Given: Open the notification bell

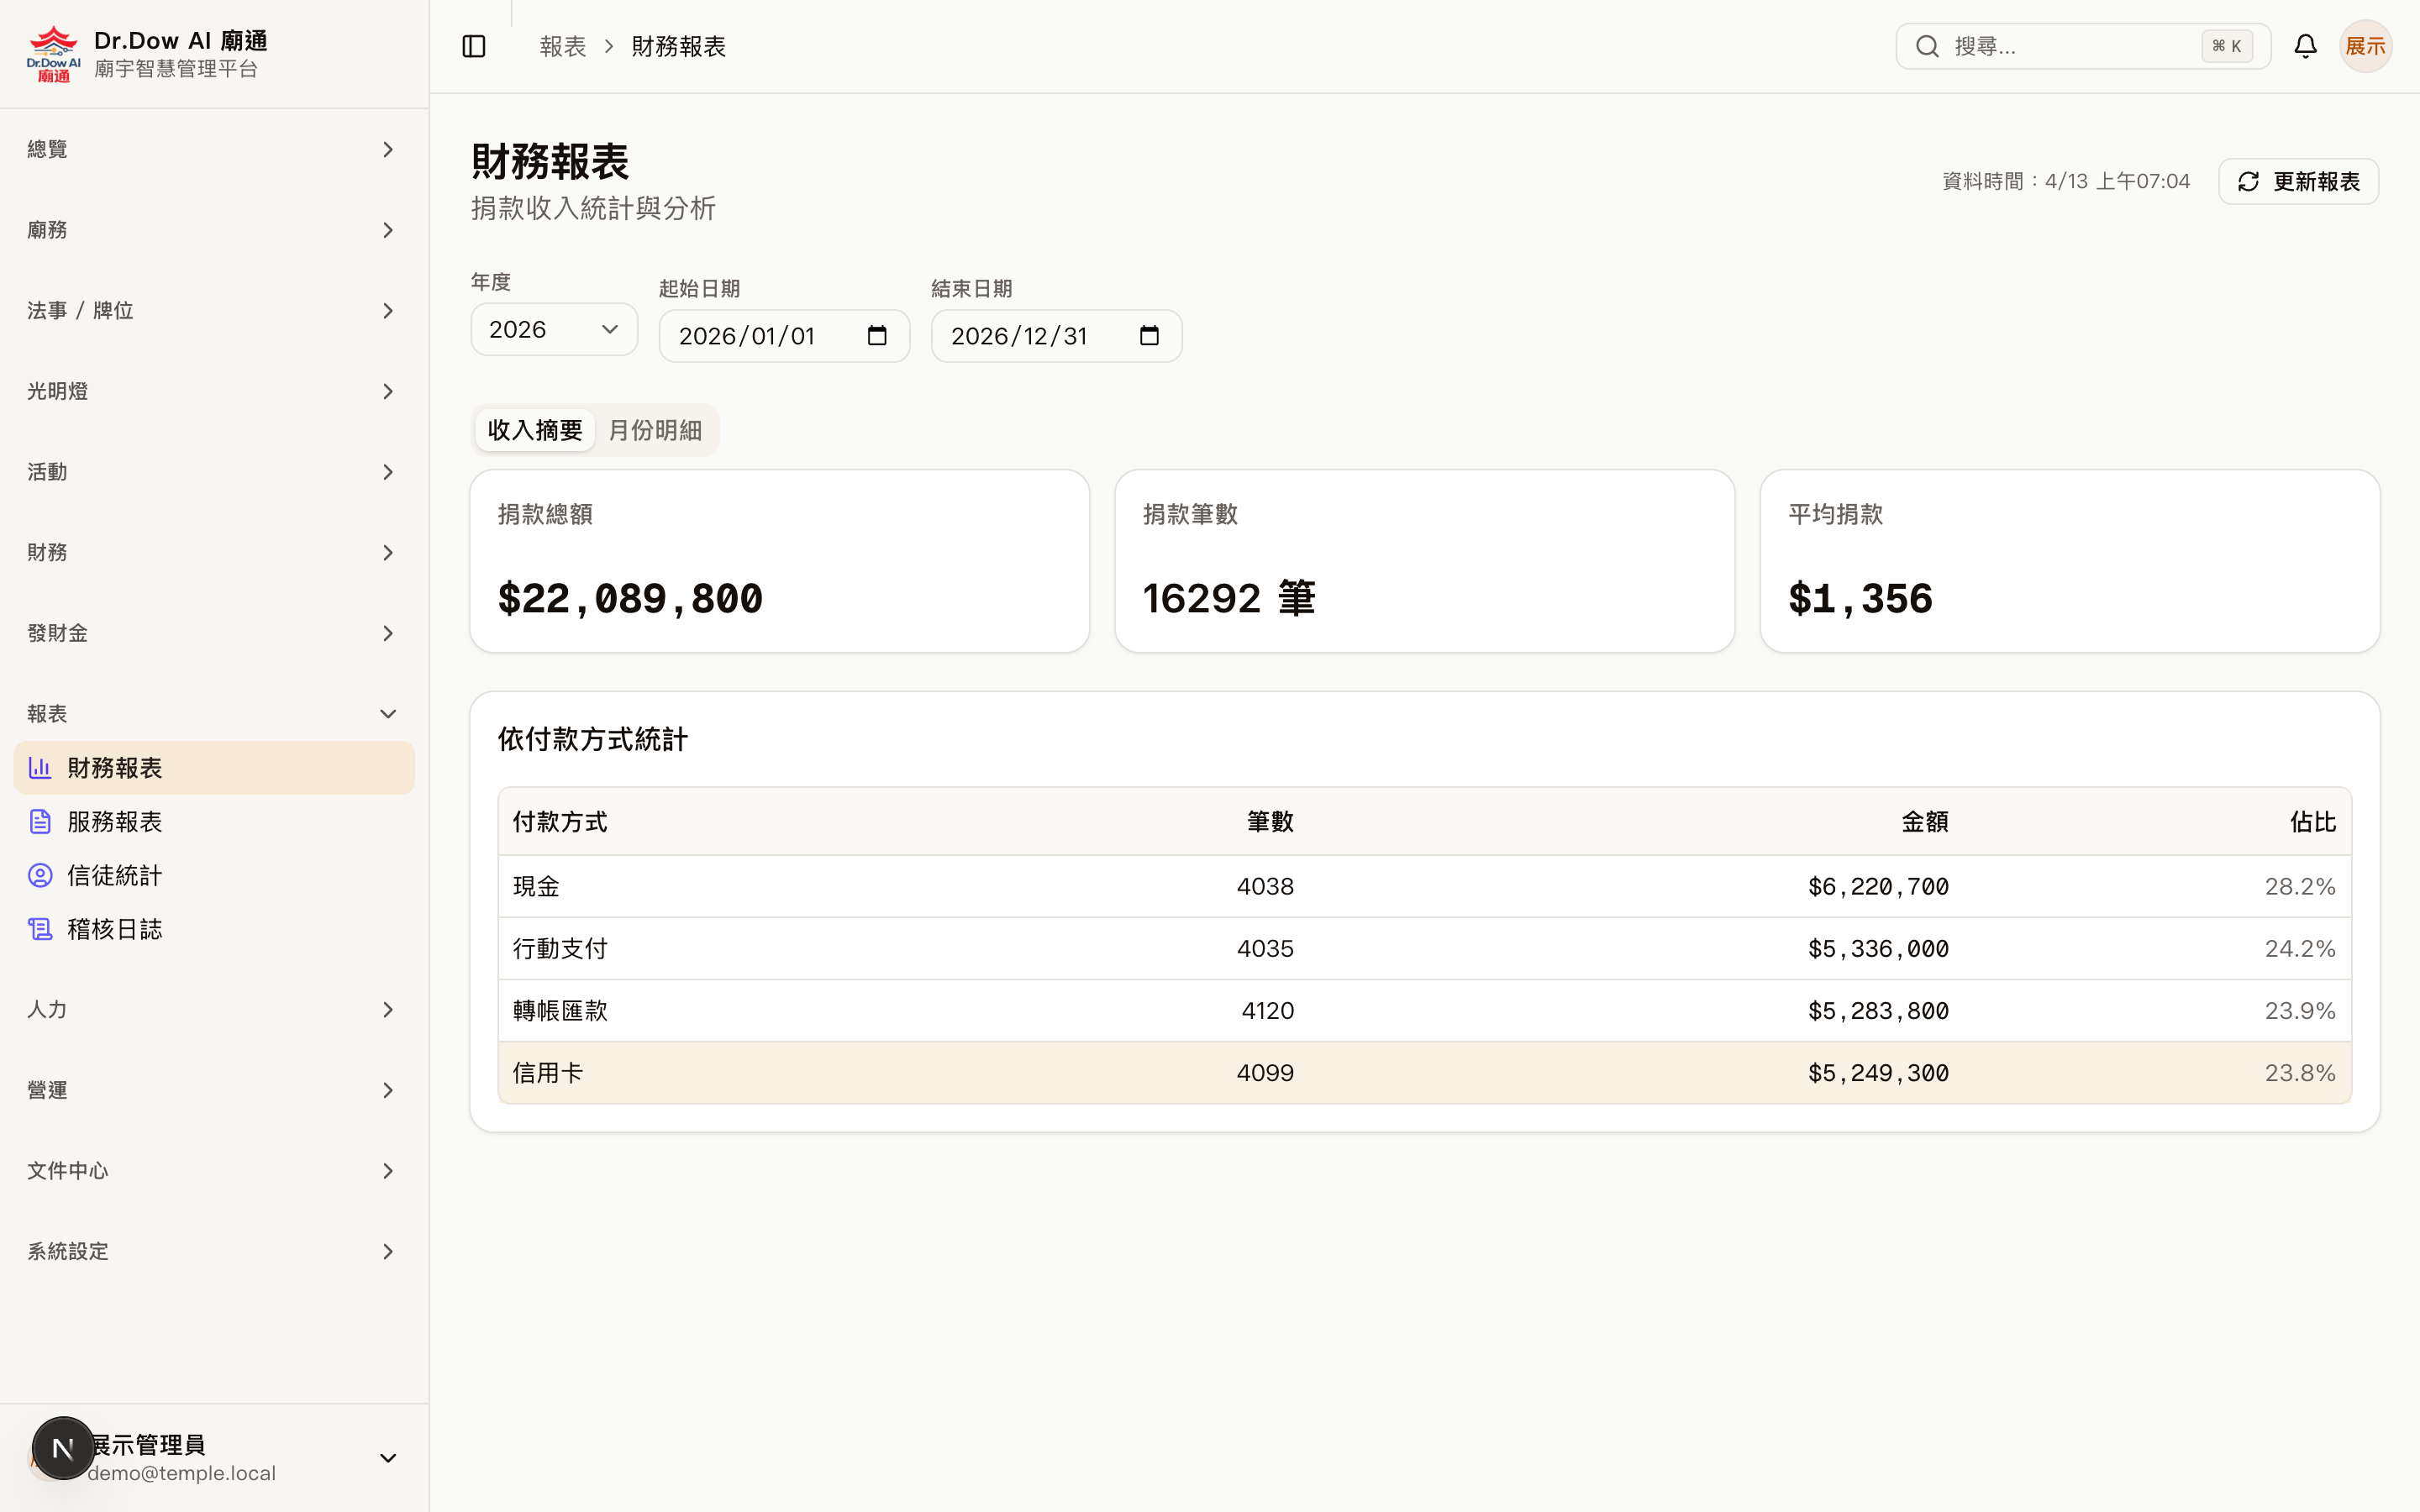Looking at the screenshot, I should (x=2305, y=46).
